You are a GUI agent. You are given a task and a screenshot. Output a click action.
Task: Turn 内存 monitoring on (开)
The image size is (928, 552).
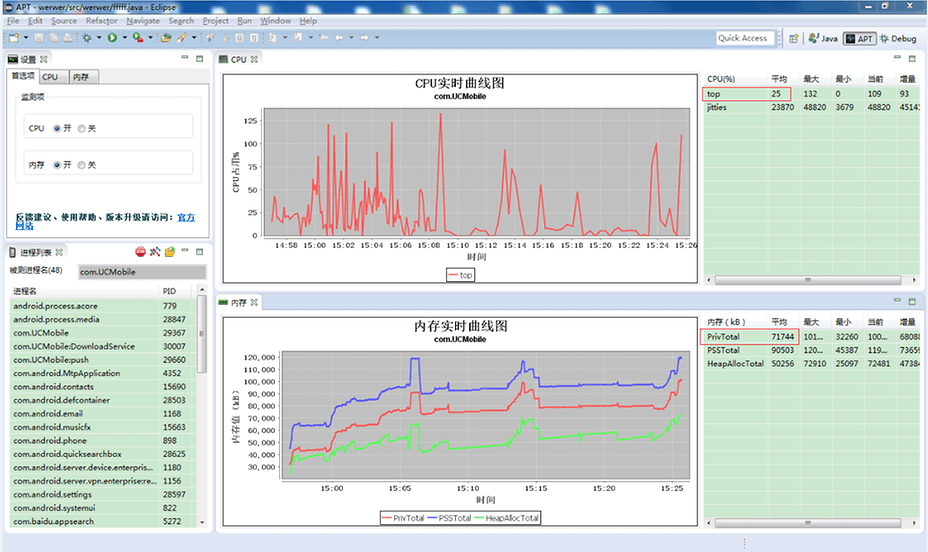click(57, 165)
